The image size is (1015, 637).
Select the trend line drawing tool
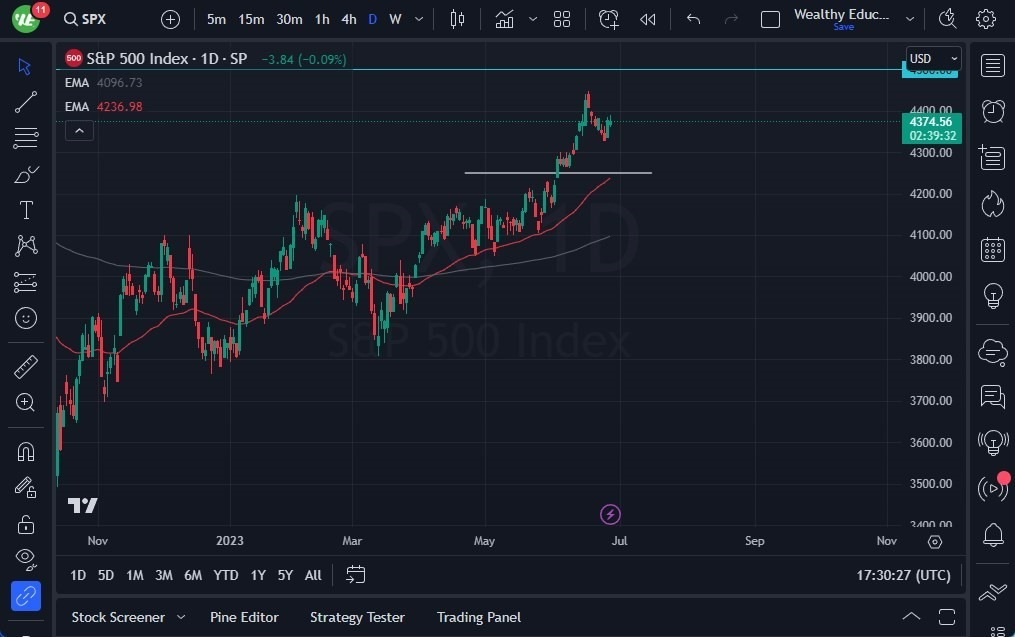pyautogui.click(x=26, y=101)
